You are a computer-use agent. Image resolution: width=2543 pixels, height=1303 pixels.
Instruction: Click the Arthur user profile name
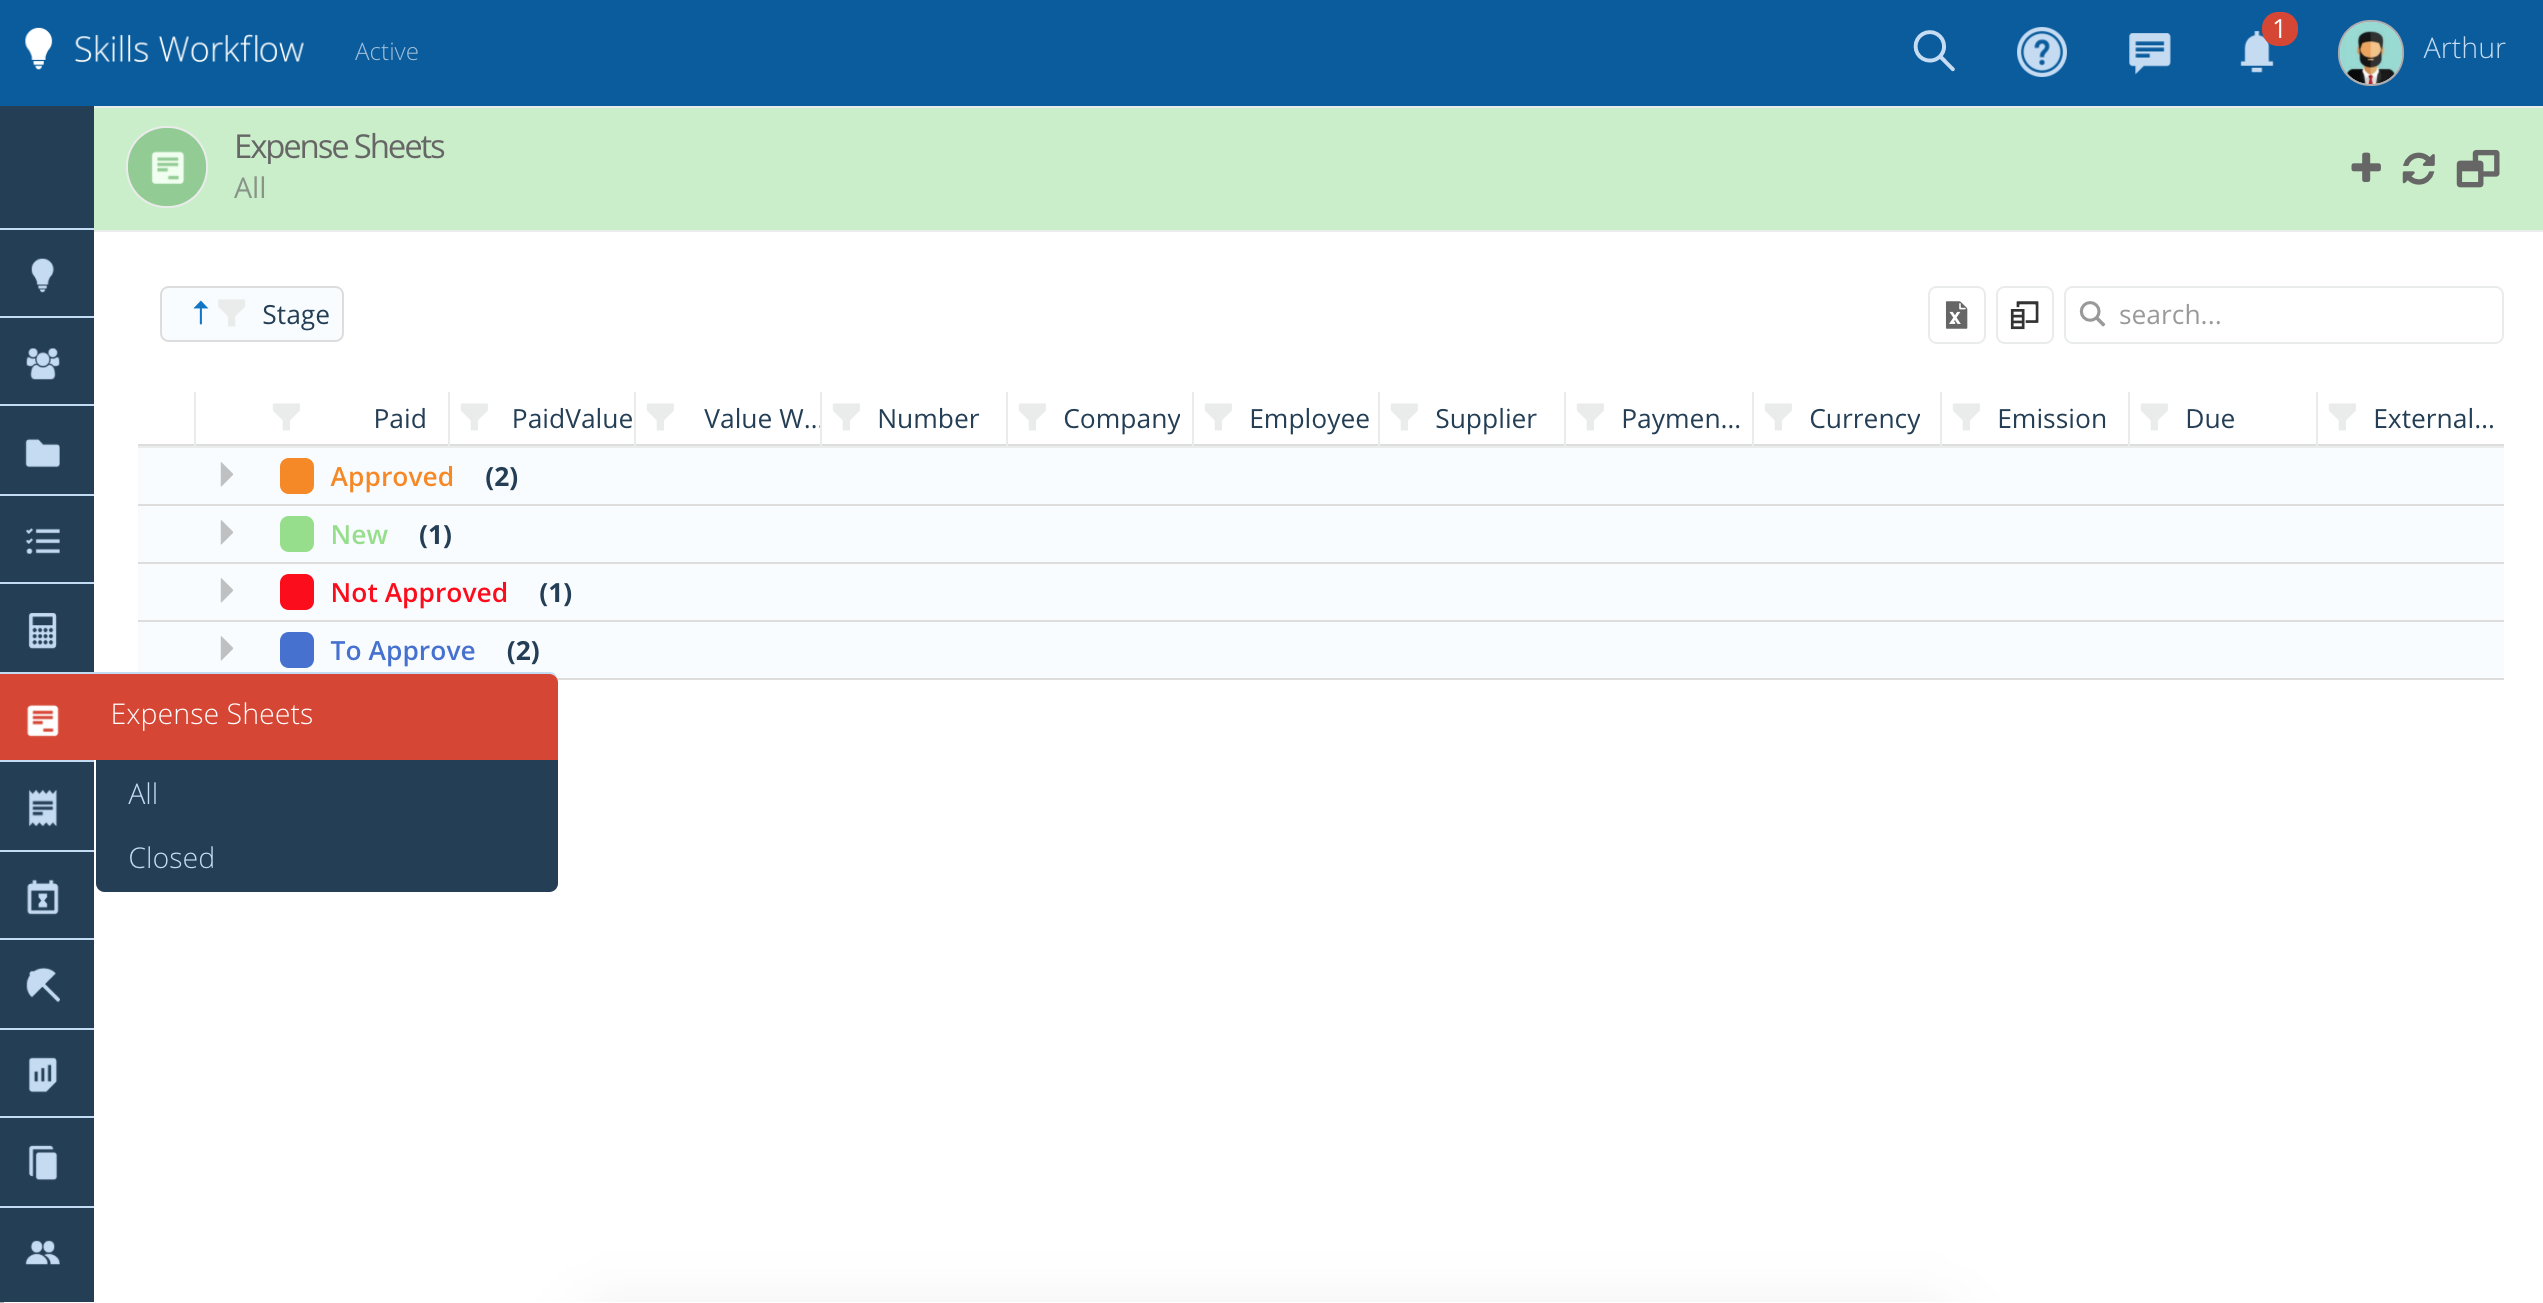(x=2463, y=49)
